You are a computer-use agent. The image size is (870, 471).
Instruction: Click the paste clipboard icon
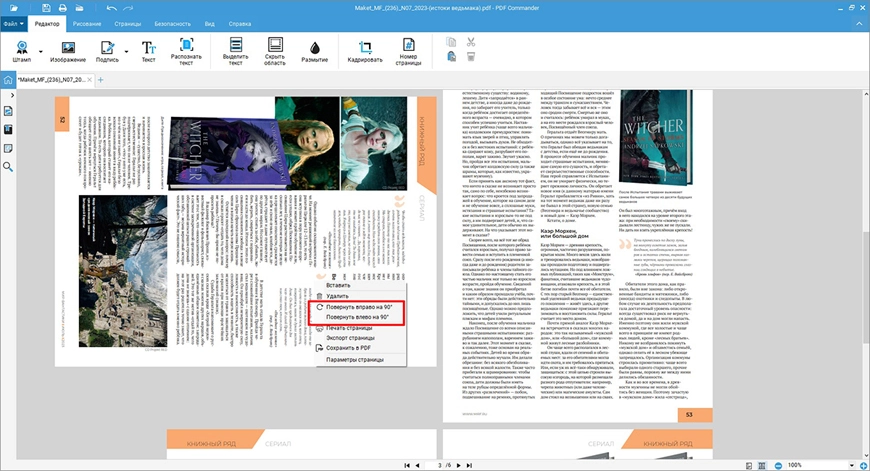click(451, 57)
